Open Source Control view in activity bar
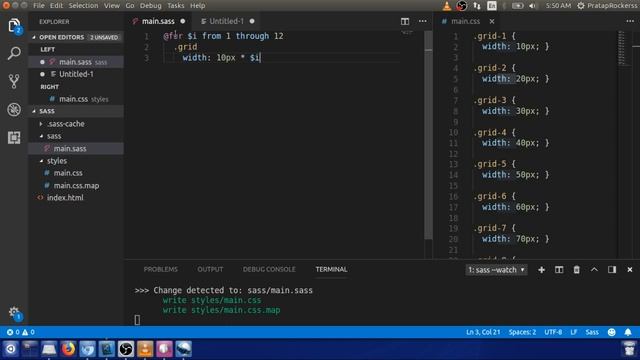Viewport: 640px width, 360px height. tap(14, 81)
